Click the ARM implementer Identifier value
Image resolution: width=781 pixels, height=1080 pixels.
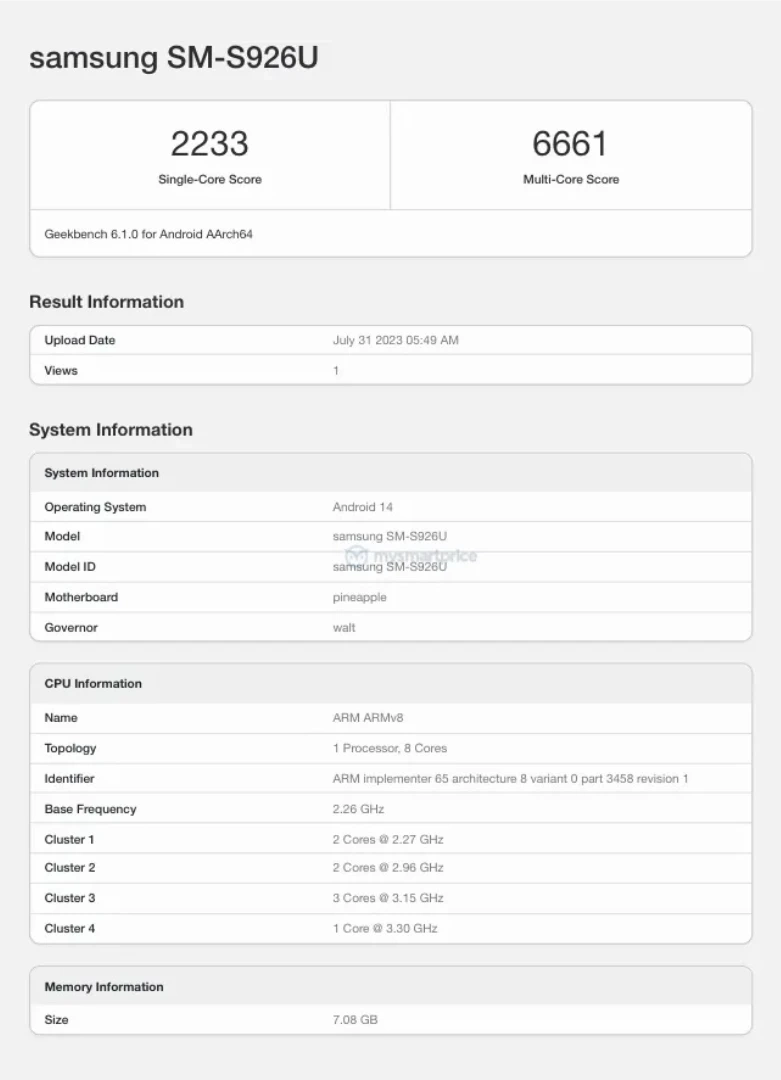(x=510, y=778)
